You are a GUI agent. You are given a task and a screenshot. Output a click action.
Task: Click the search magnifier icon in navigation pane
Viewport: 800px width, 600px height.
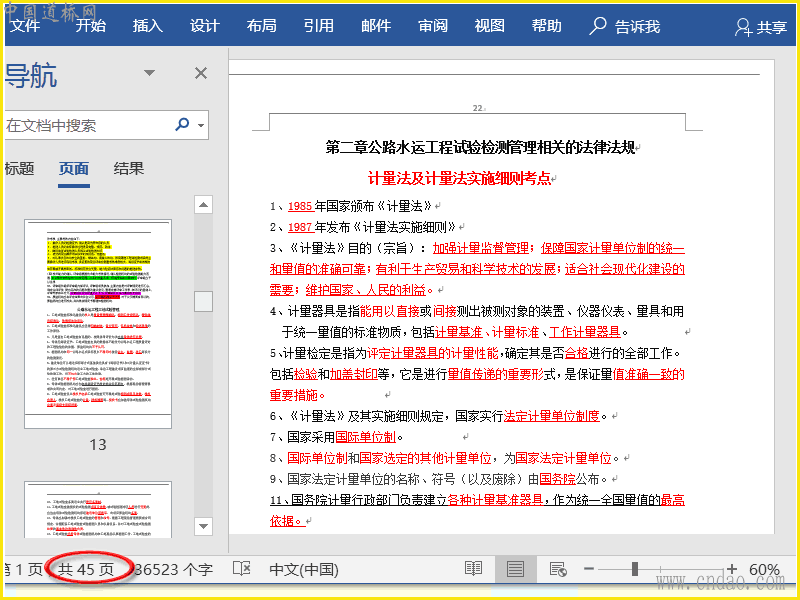(x=182, y=125)
